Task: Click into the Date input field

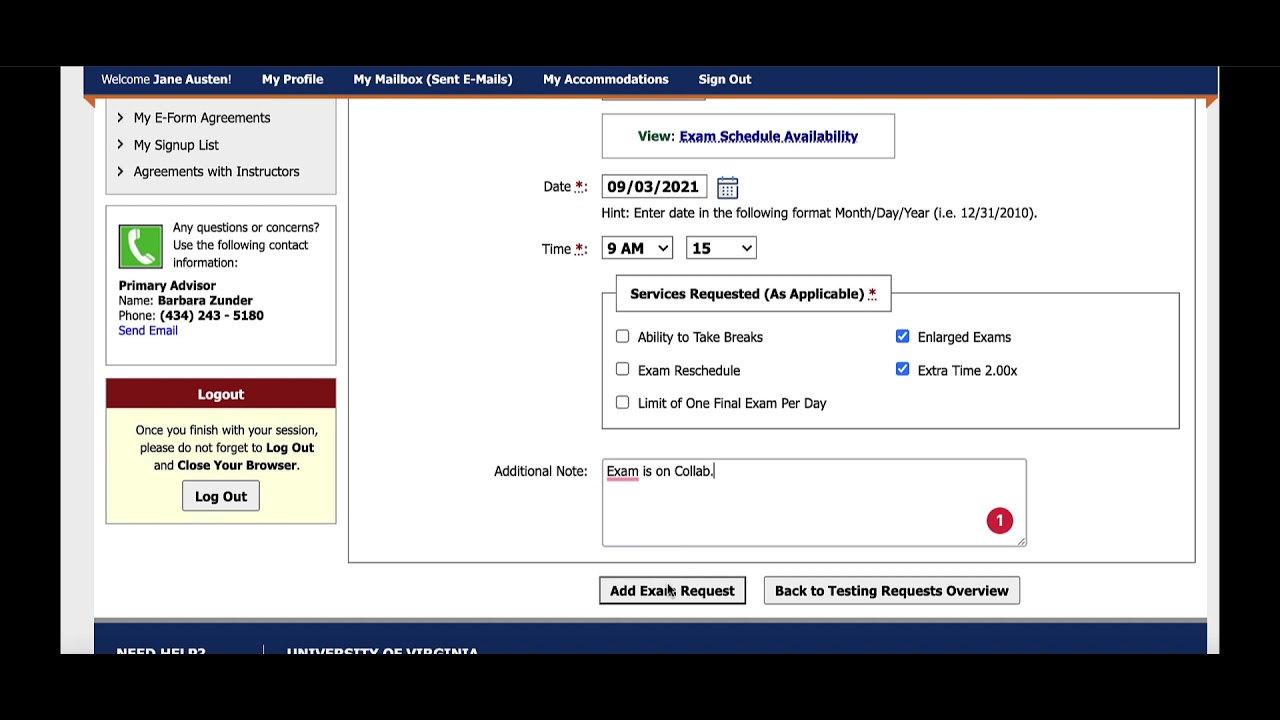Action: (654, 187)
